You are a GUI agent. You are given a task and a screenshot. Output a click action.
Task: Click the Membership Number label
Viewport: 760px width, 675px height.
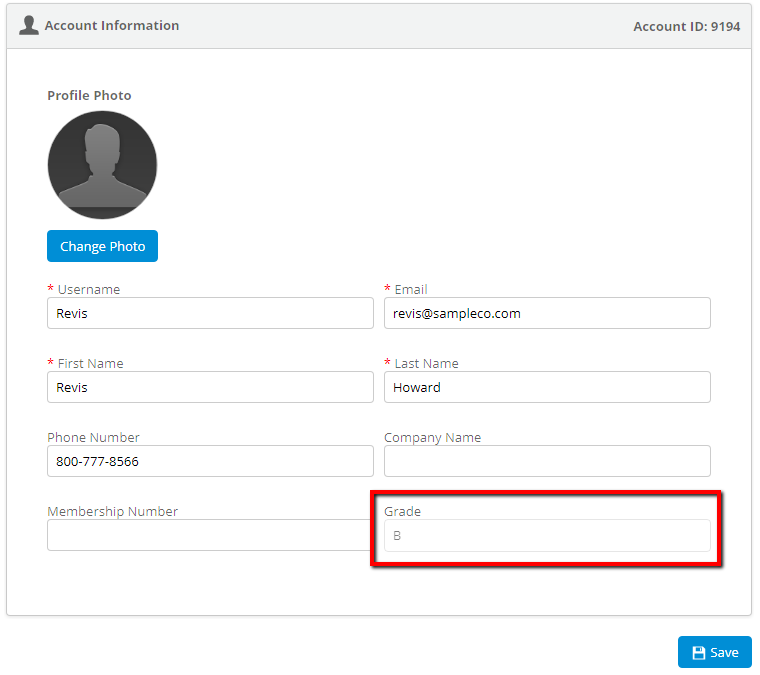click(x=112, y=512)
